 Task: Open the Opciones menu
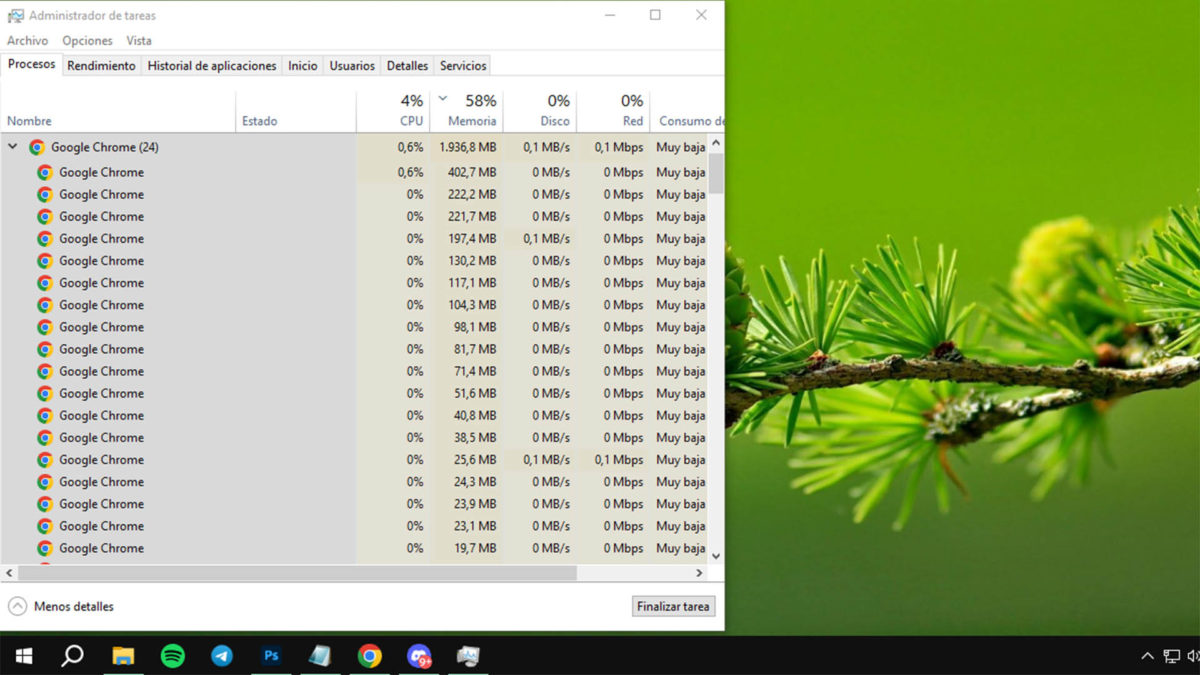pyautogui.click(x=87, y=41)
